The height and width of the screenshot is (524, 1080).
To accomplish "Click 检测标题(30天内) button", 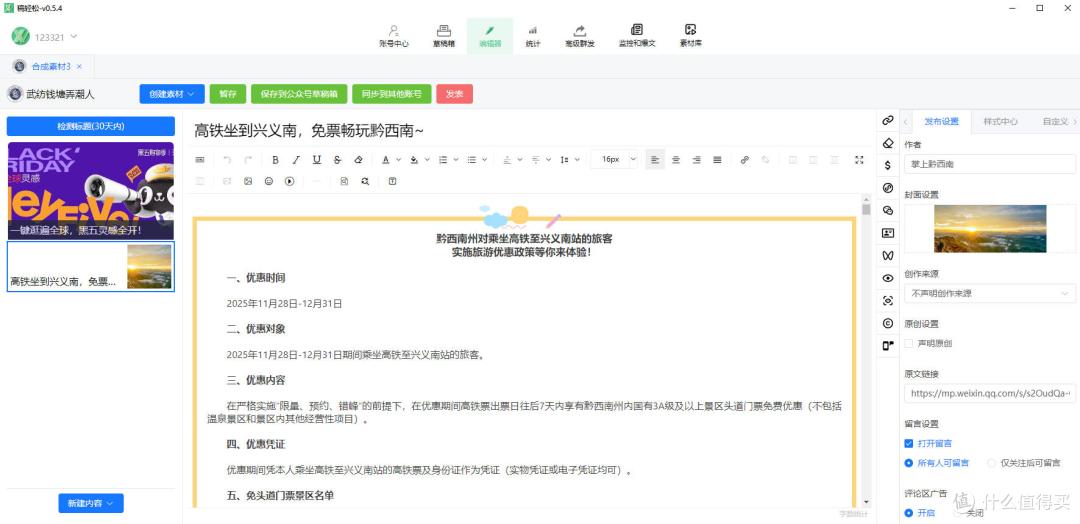I will point(91,126).
